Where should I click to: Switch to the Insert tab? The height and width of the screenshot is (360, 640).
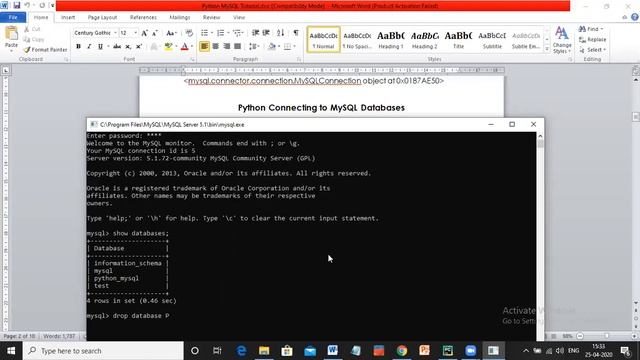(x=68, y=17)
